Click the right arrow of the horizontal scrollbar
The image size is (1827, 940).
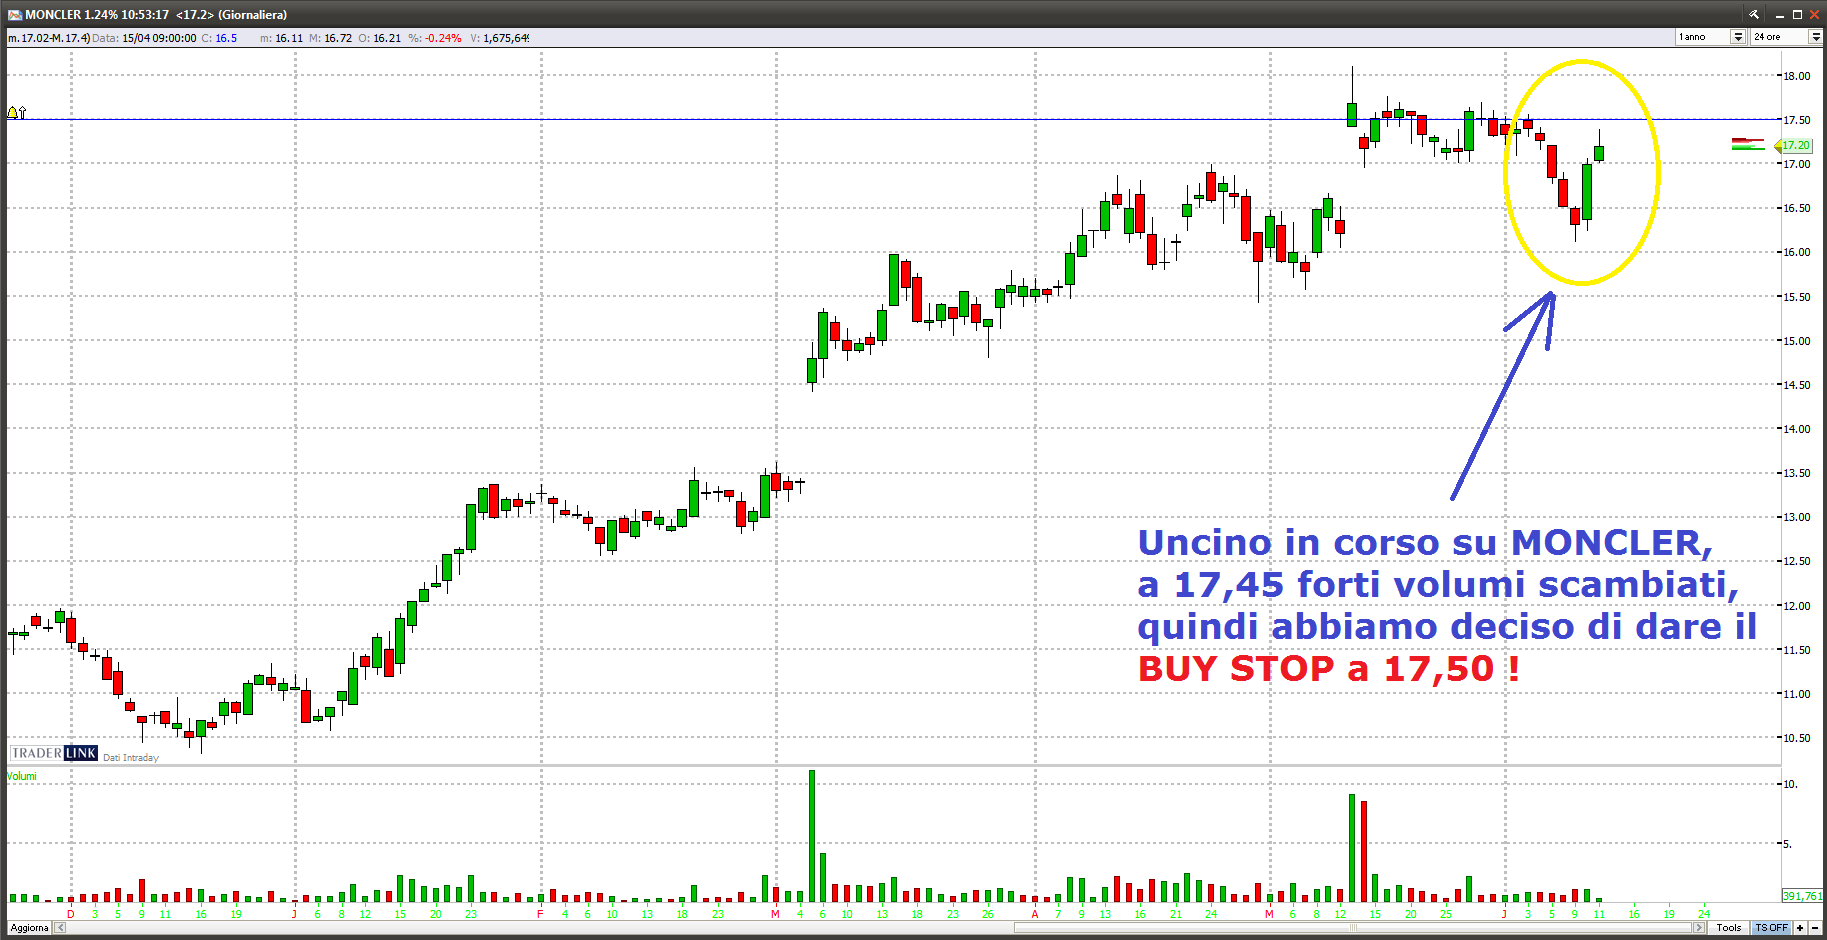click(1699, 927)
